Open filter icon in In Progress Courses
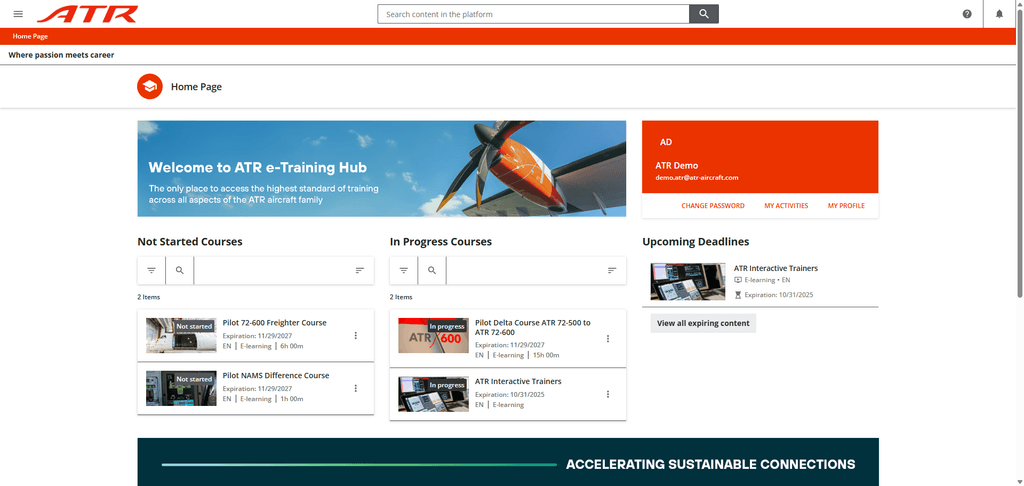Image resolution: width=1024 pixels, height=486 pixels. (x=403, y=271)
